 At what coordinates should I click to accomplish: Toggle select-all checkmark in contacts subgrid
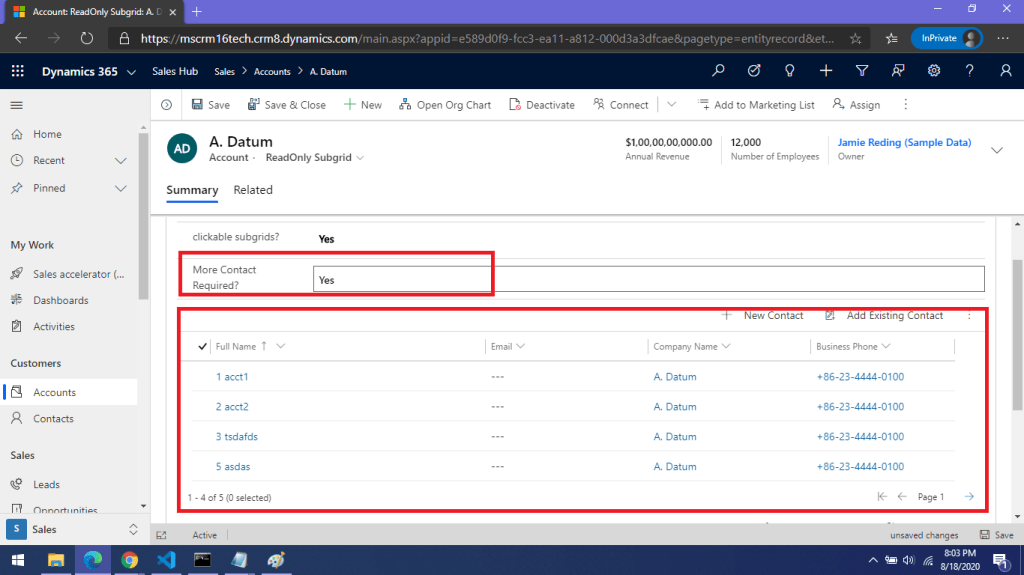pyautogui.click(x=203, y=347)
